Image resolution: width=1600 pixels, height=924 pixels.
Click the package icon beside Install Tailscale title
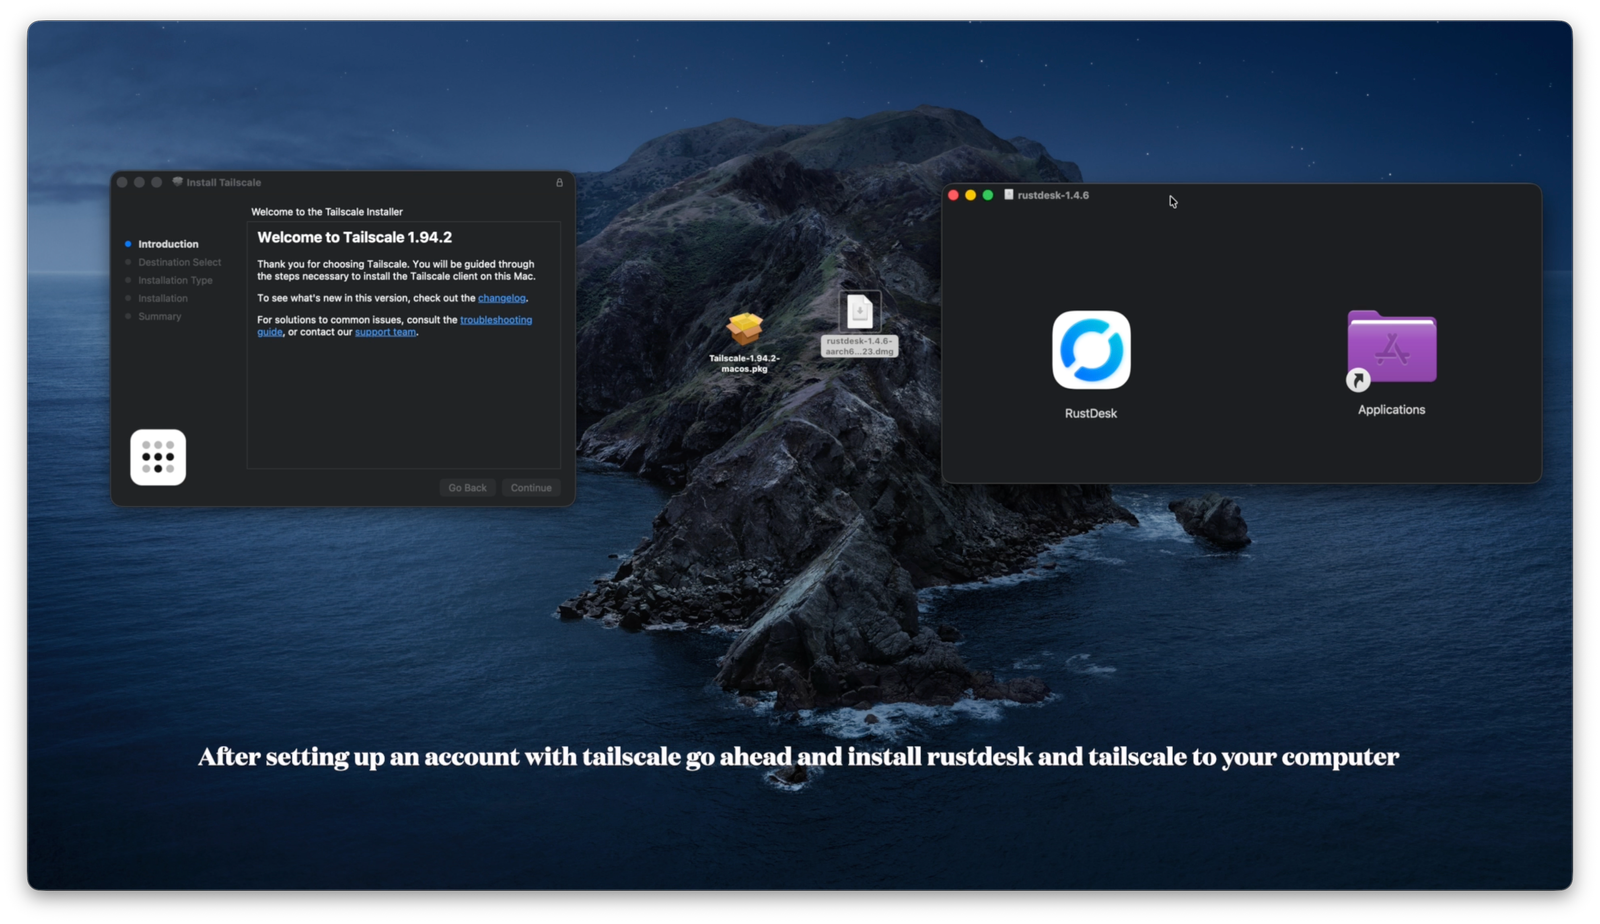176,182
